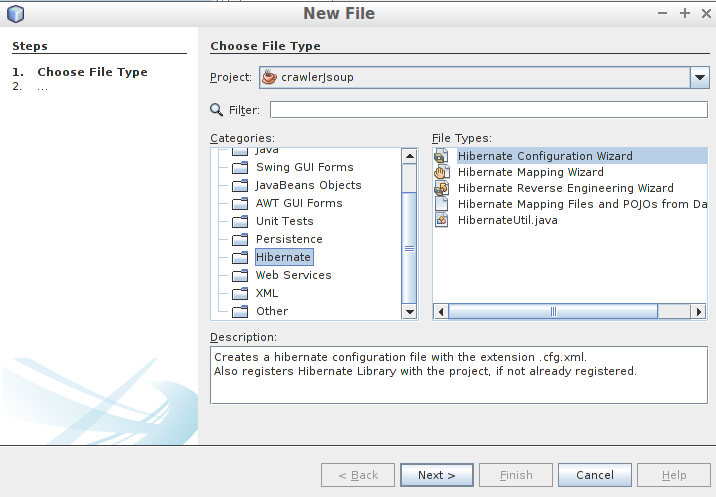This screenshot has height=497, width=716.
Task: Click the HibernateUtil.java file icon
Action: (441, 220)
